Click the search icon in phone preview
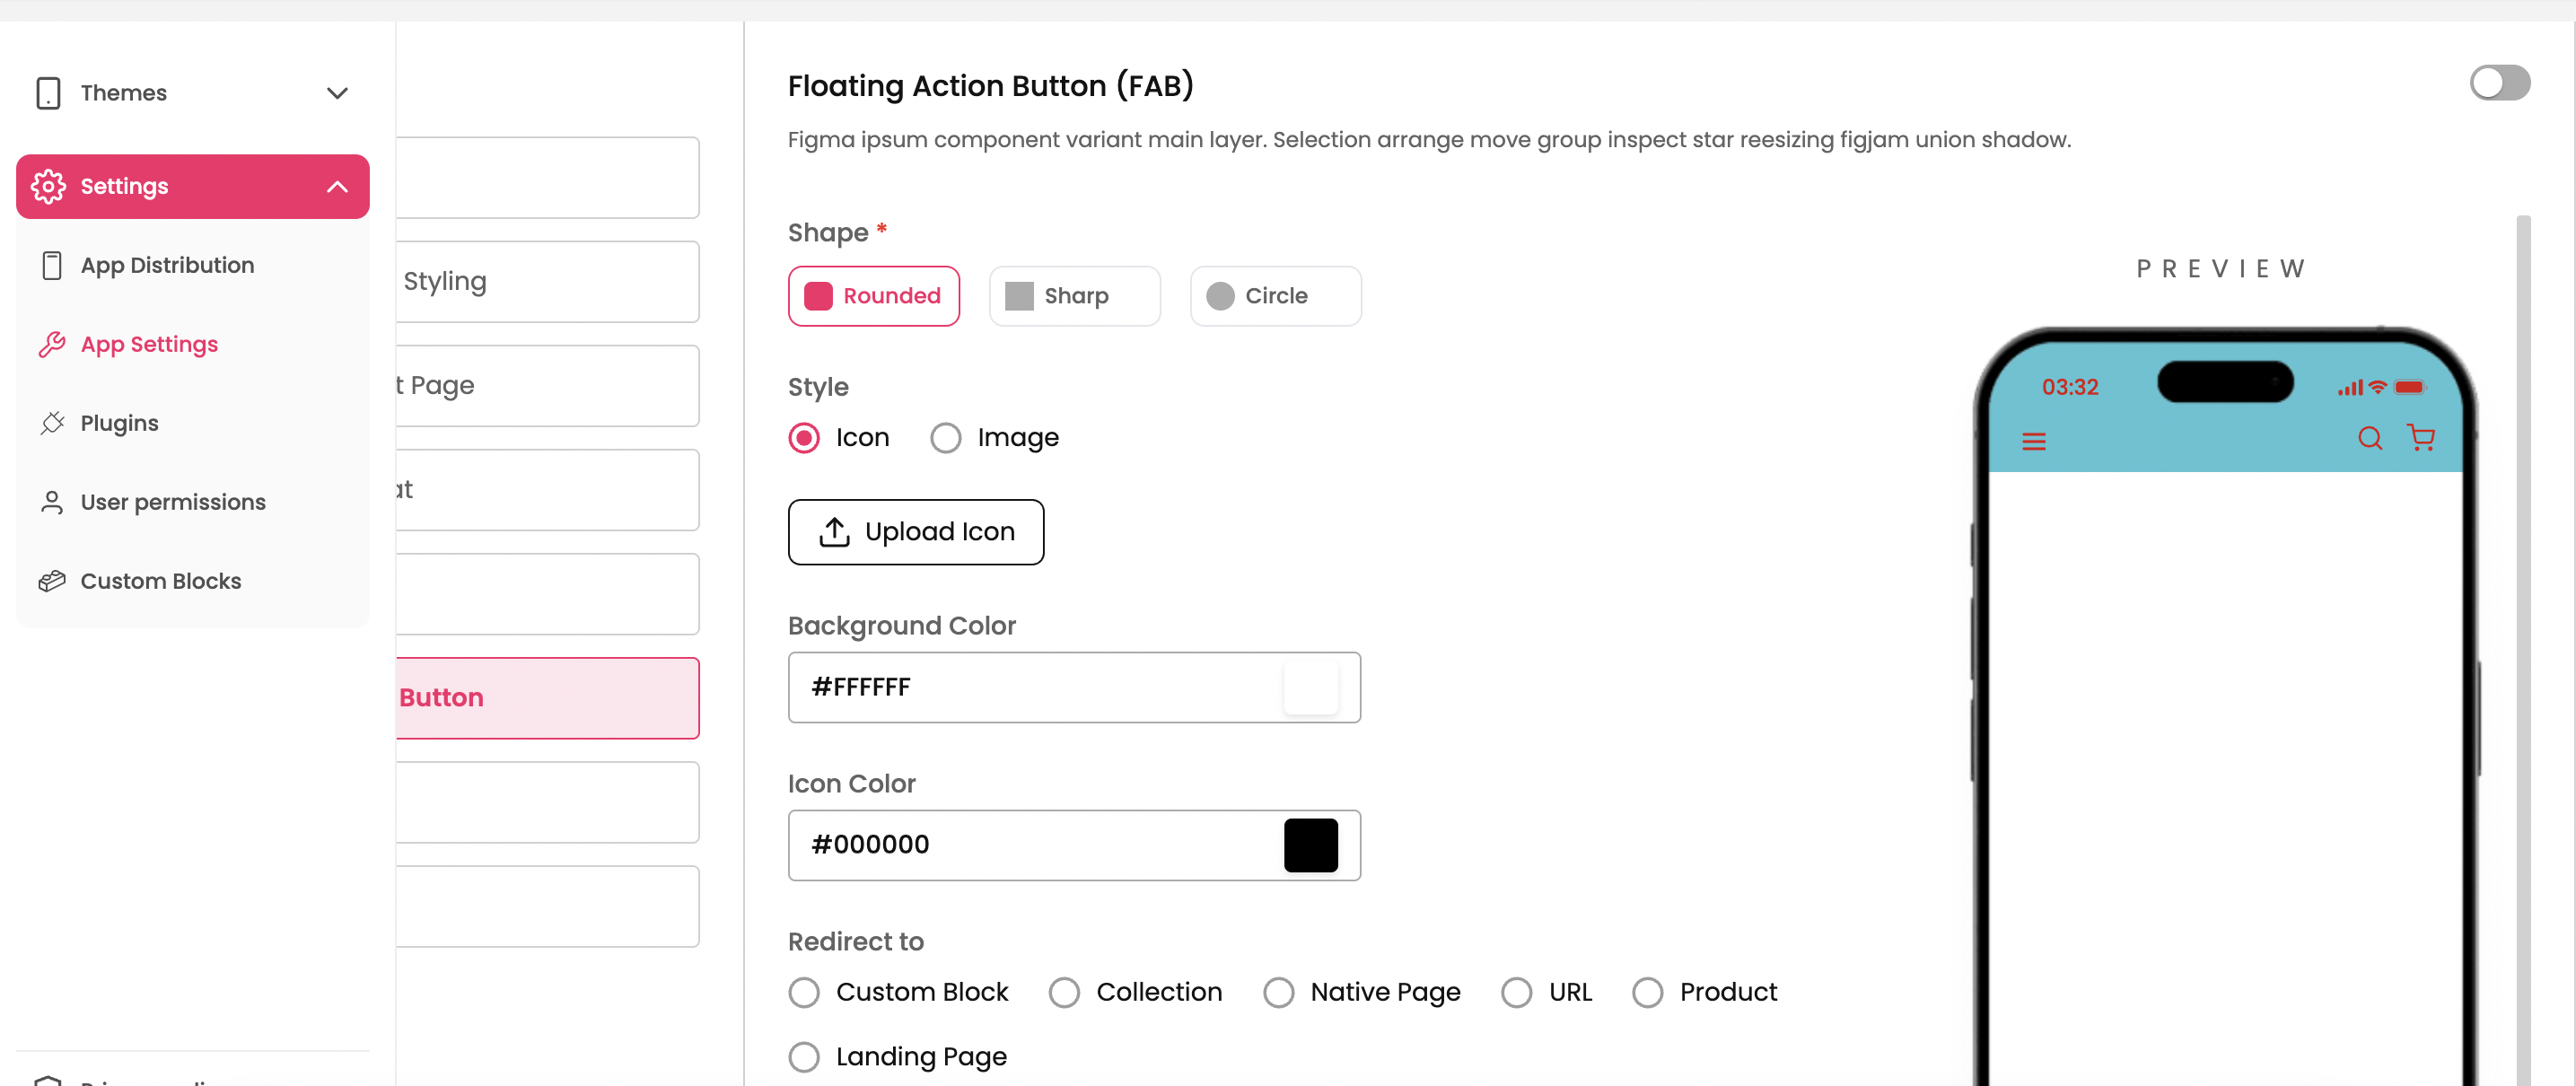 2369,438
